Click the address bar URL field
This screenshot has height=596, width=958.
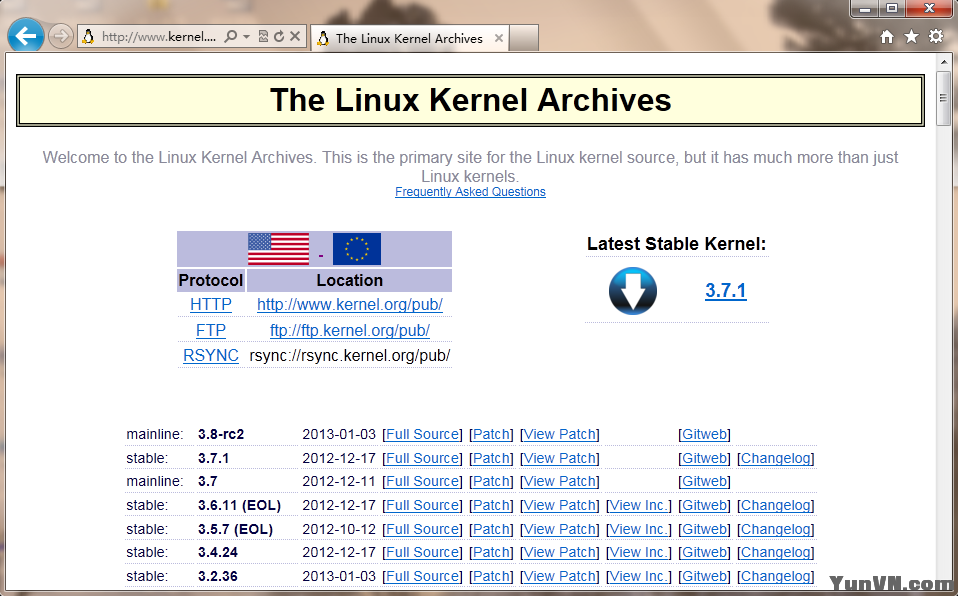pyautogui.click(x=159, y=37)
